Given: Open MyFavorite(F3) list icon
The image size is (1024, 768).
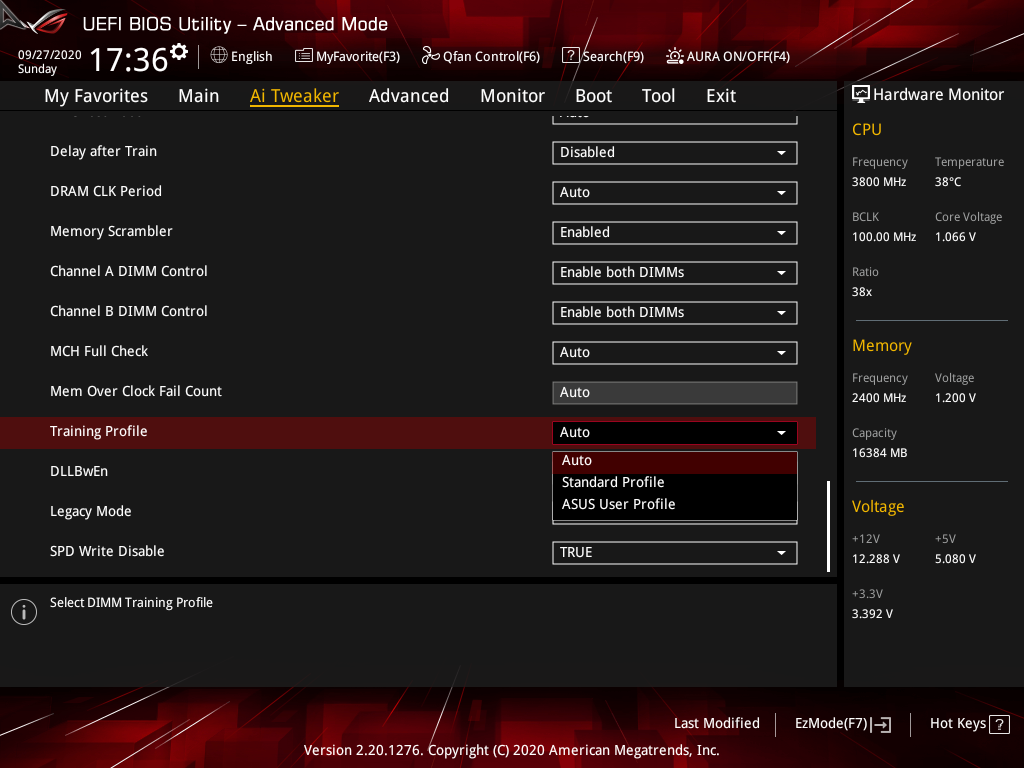Looking at the screenshot, I should click(304, 56).
